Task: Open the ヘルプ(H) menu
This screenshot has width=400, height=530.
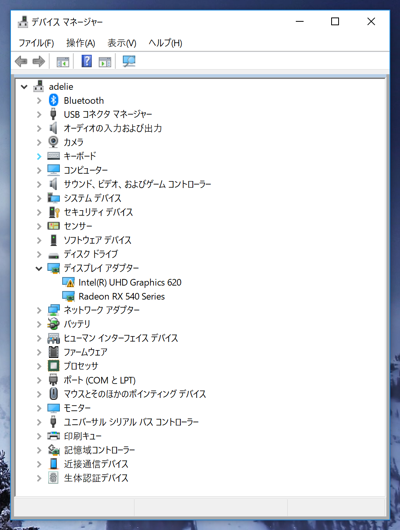Action: pyautogui.click(x=165, y=43)
